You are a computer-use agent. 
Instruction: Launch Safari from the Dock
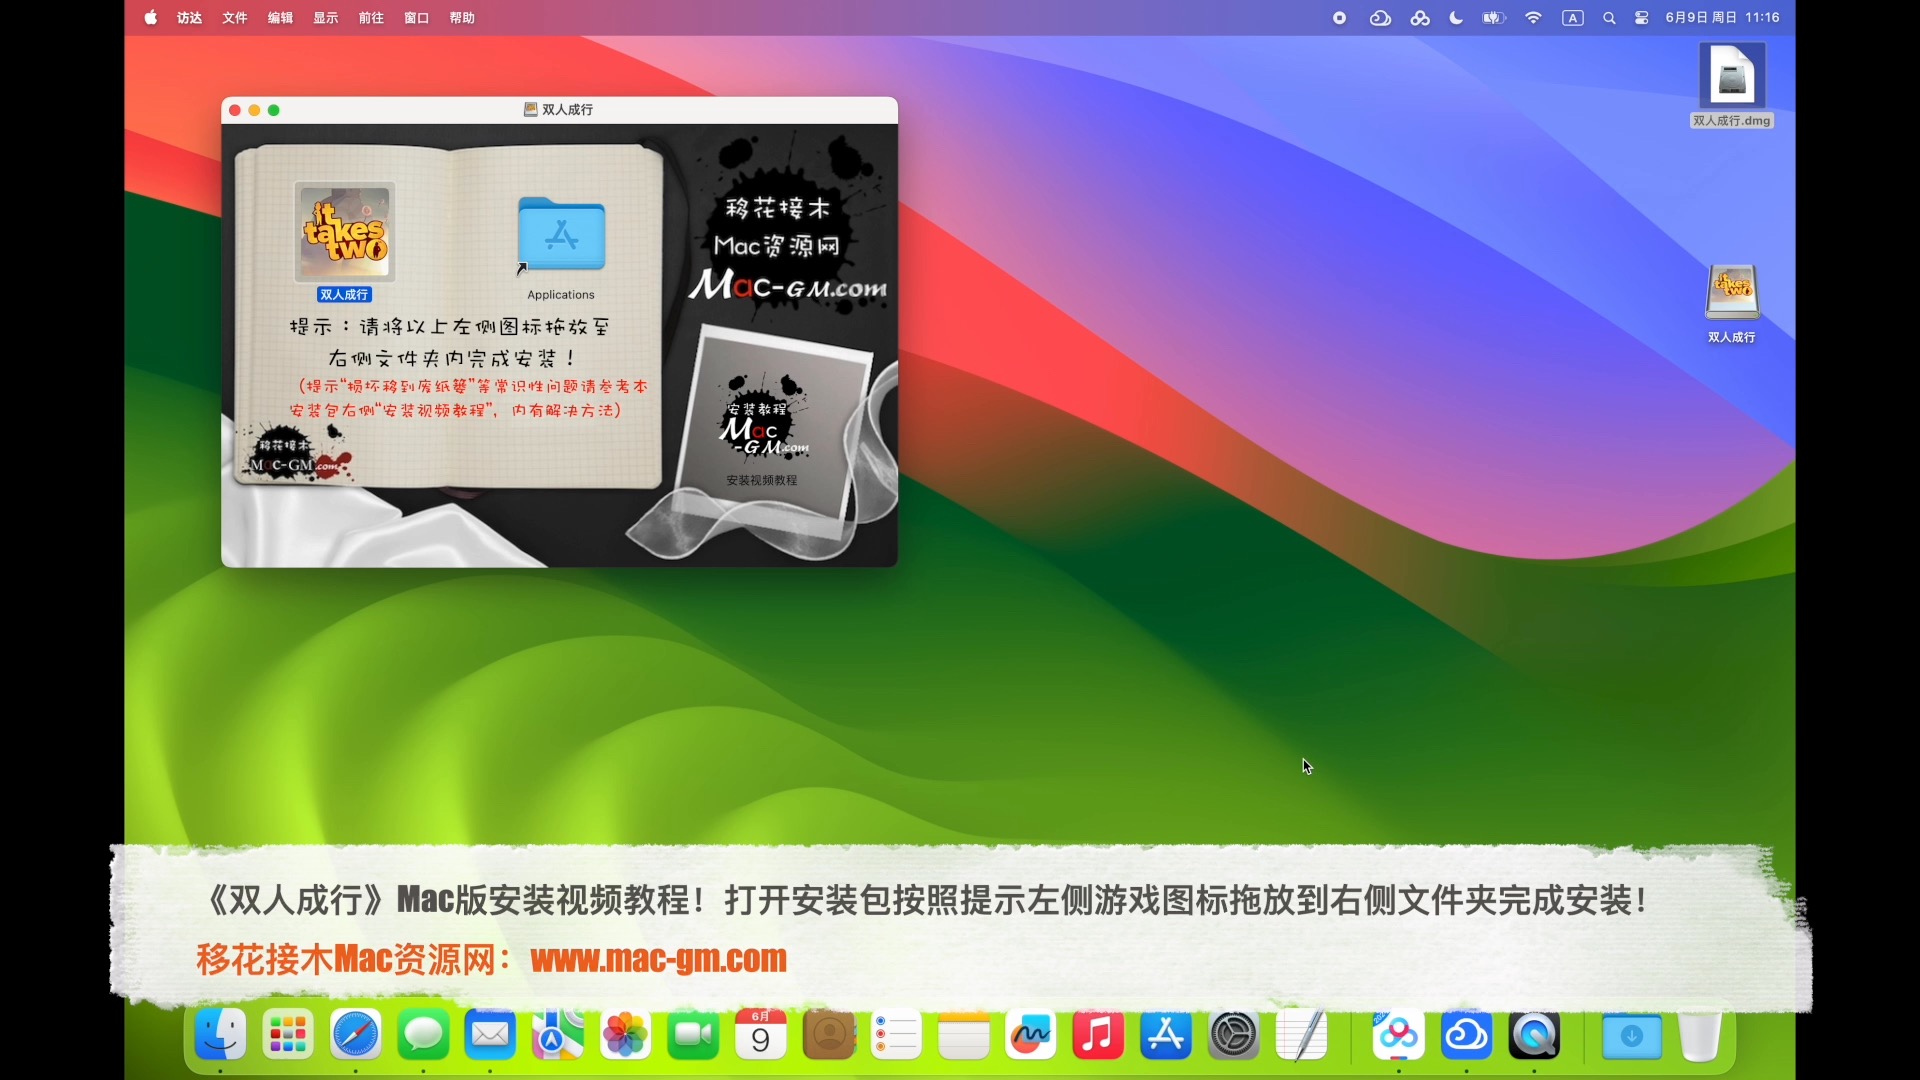[356, 1034]
